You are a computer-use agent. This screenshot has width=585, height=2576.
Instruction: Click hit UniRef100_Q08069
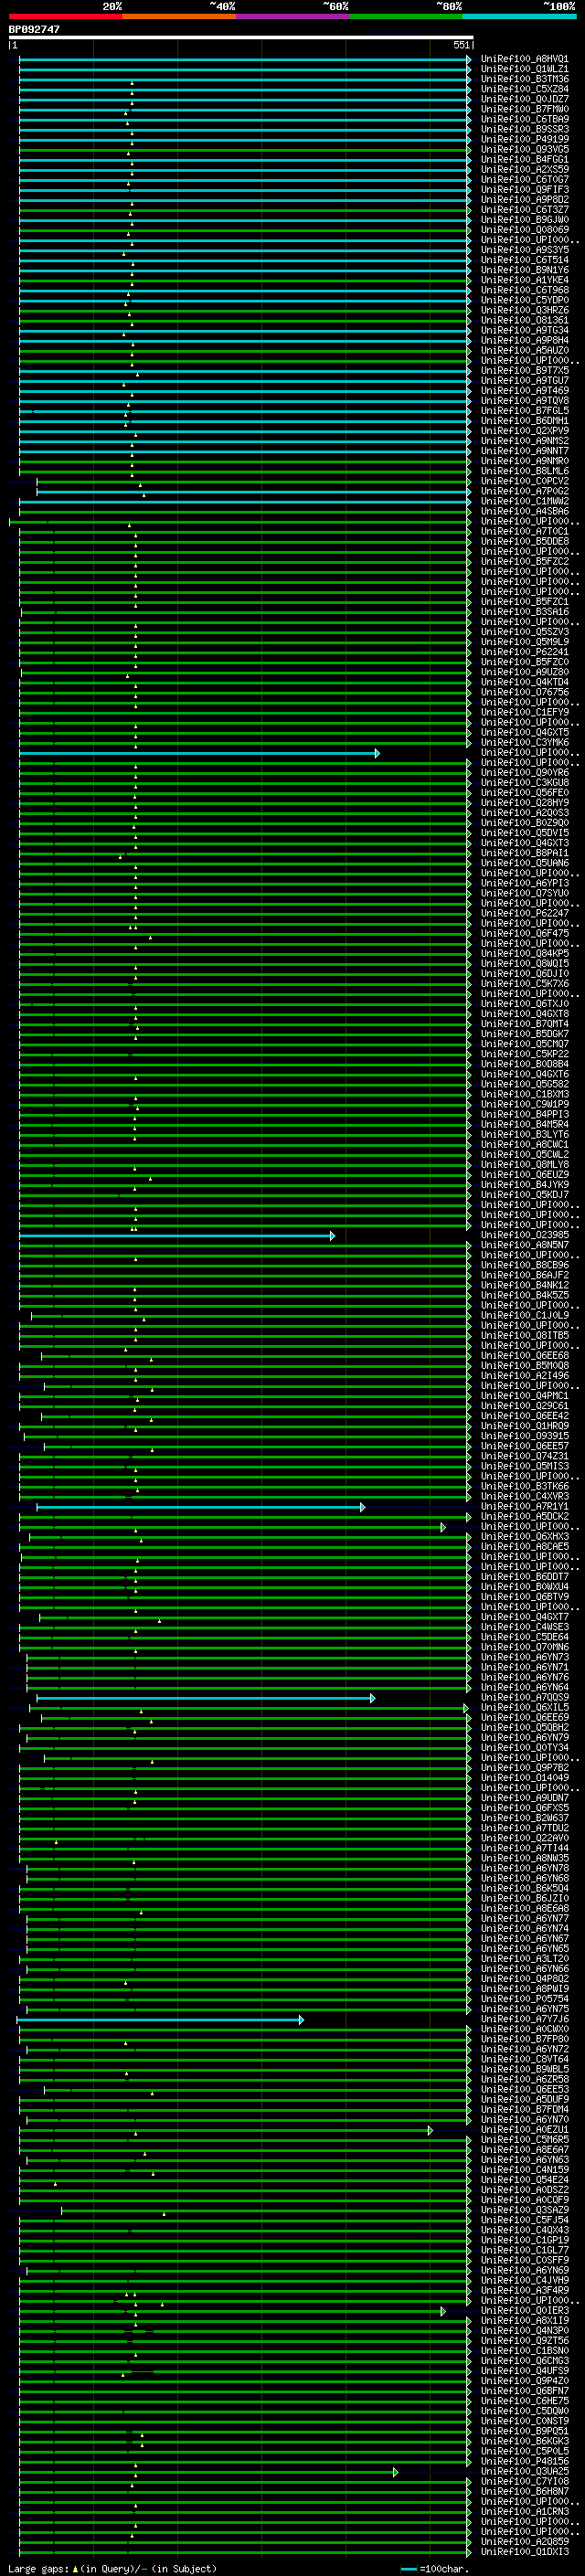(525, 230)
